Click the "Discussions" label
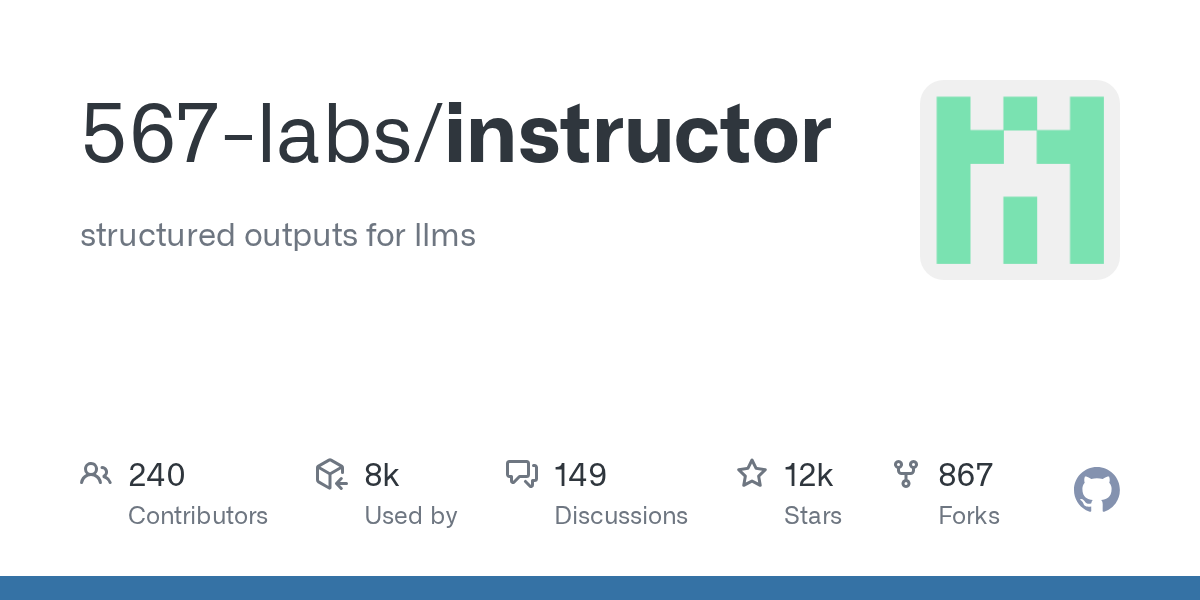This screenshot has height=600, width=1200. click(x=621, y=516)
